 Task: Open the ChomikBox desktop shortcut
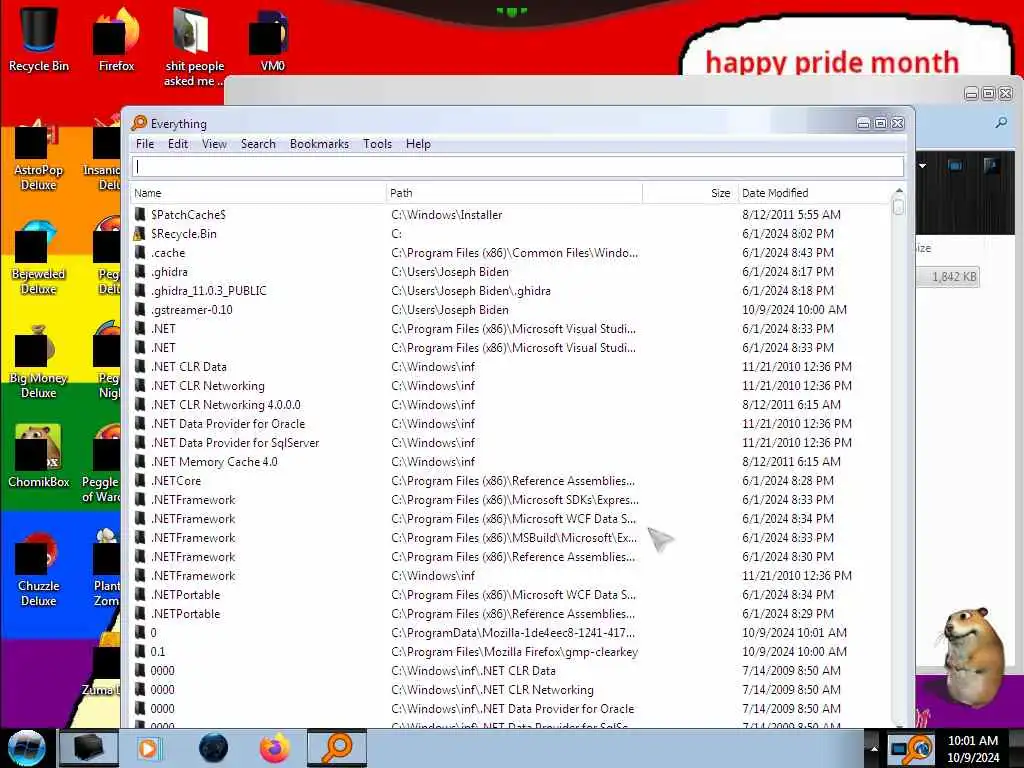[x=38, y=455]
